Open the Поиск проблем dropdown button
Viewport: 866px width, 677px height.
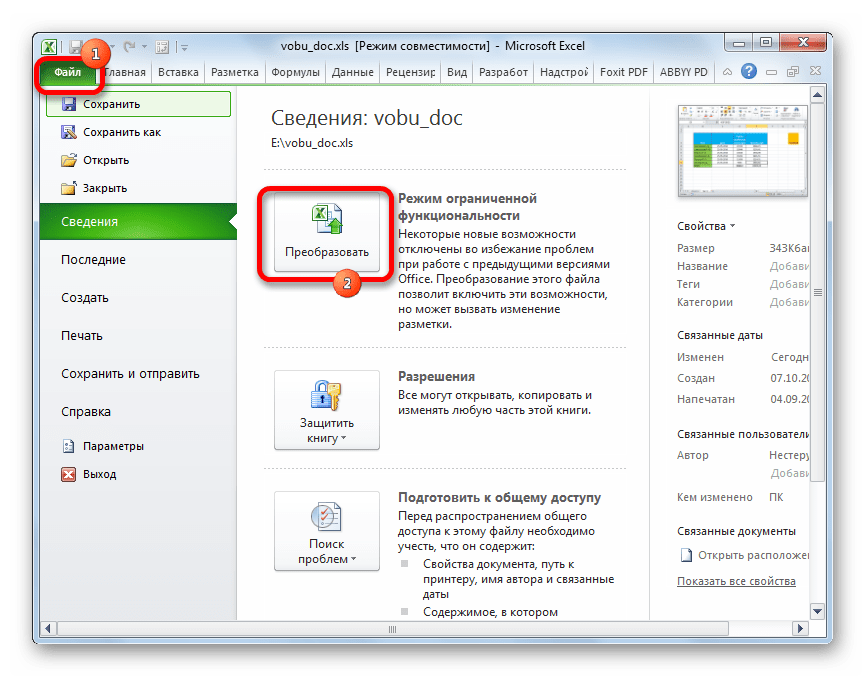pyautogui.click(x=326, y=531)
